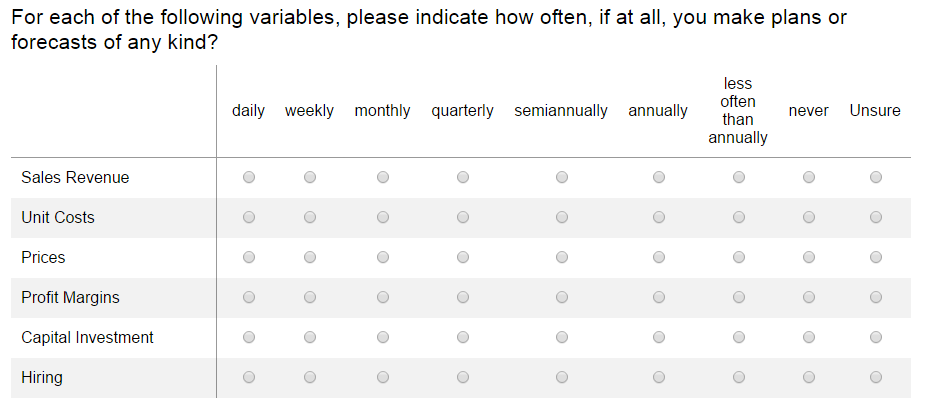Select weekly for Profit Margins

pyautogui.click(x=310, y=297)
